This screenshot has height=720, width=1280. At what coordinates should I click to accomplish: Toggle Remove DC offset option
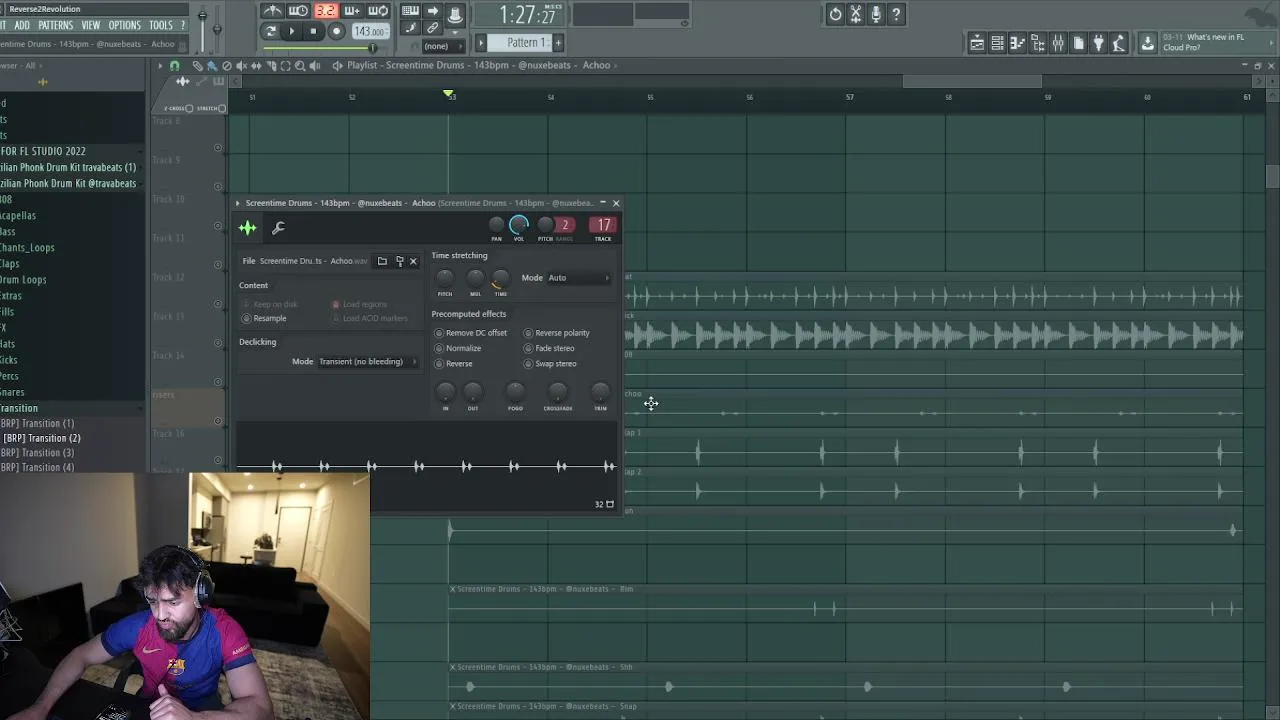(470, 333)
